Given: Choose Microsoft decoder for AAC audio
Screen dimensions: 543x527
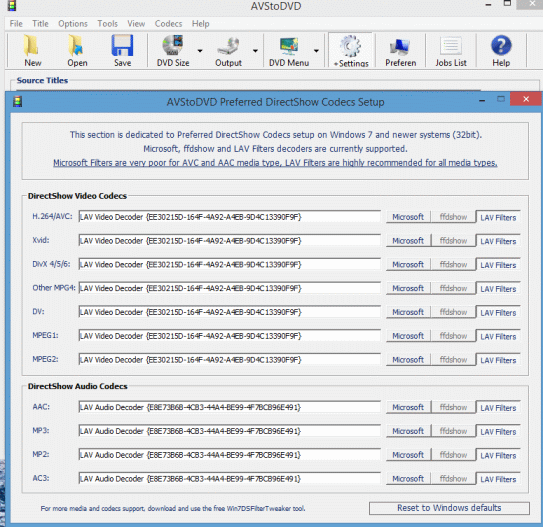Looking at the screenshot, I should coord(408,407).
